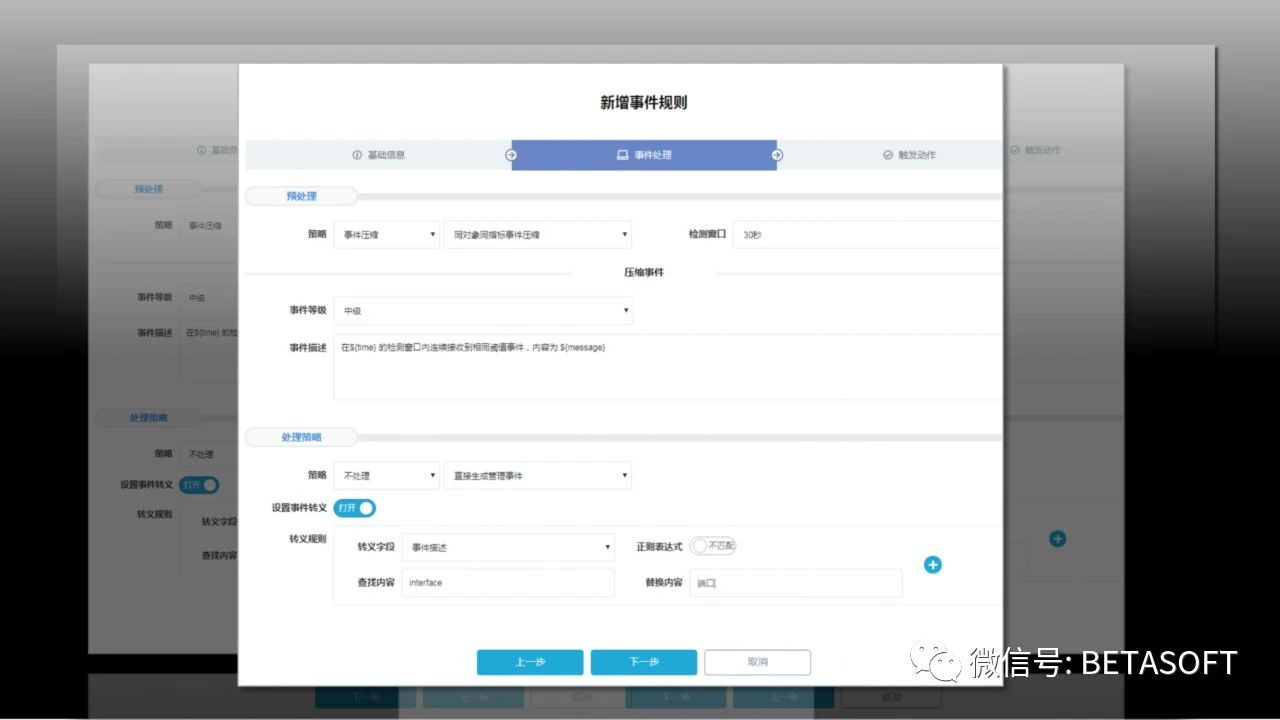Image resolution: width=1280 pixels, height=720 pixels.
Task: Click the WeChat logo in the BETASOFT watermark
Action: (x=934, y=660)
